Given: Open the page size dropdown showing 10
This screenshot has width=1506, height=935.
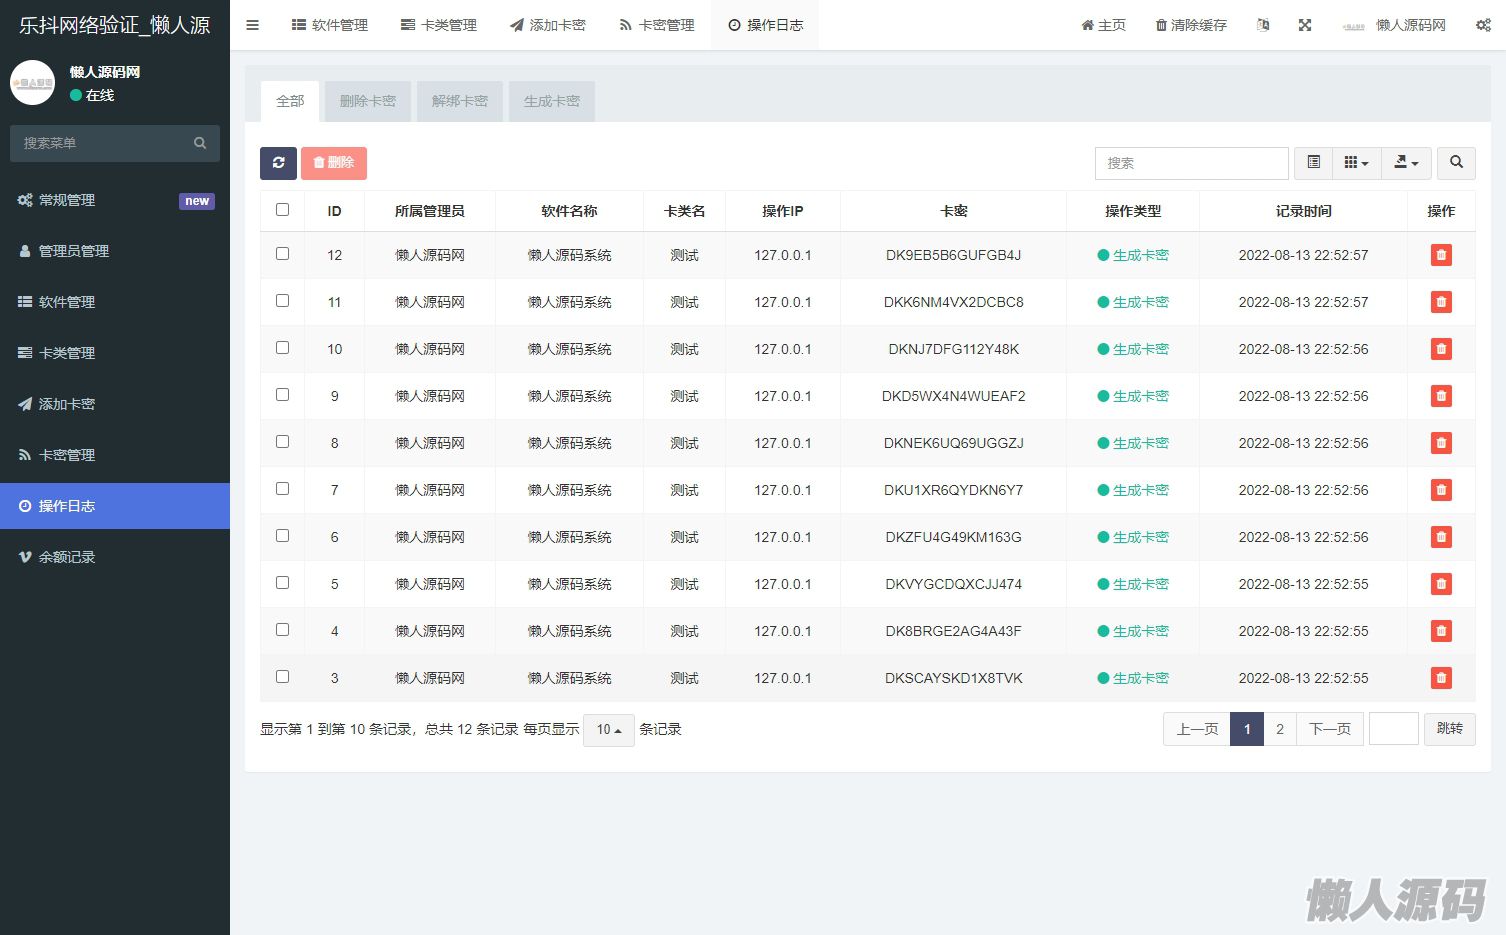Looking at the screenshot, I should [608, 730].
